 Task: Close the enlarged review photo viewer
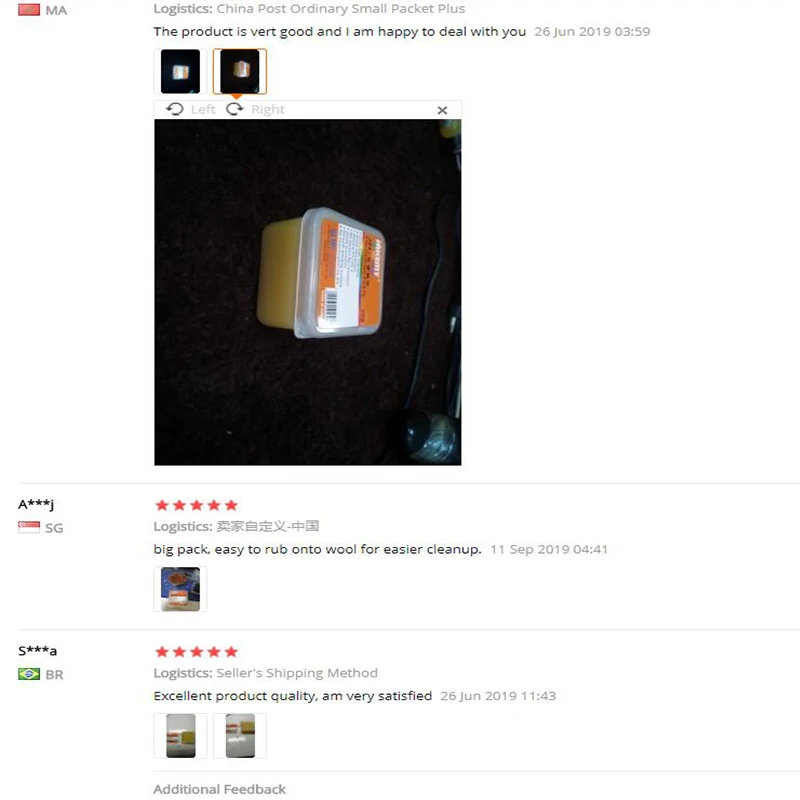click(442, 110)
